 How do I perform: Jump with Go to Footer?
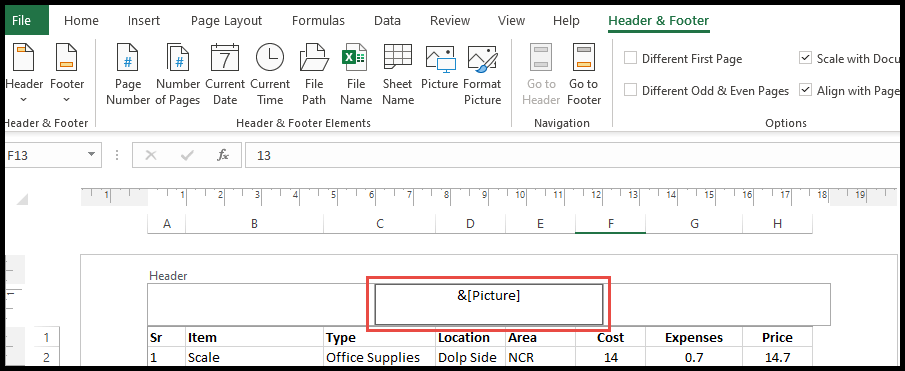pos(584,74)
